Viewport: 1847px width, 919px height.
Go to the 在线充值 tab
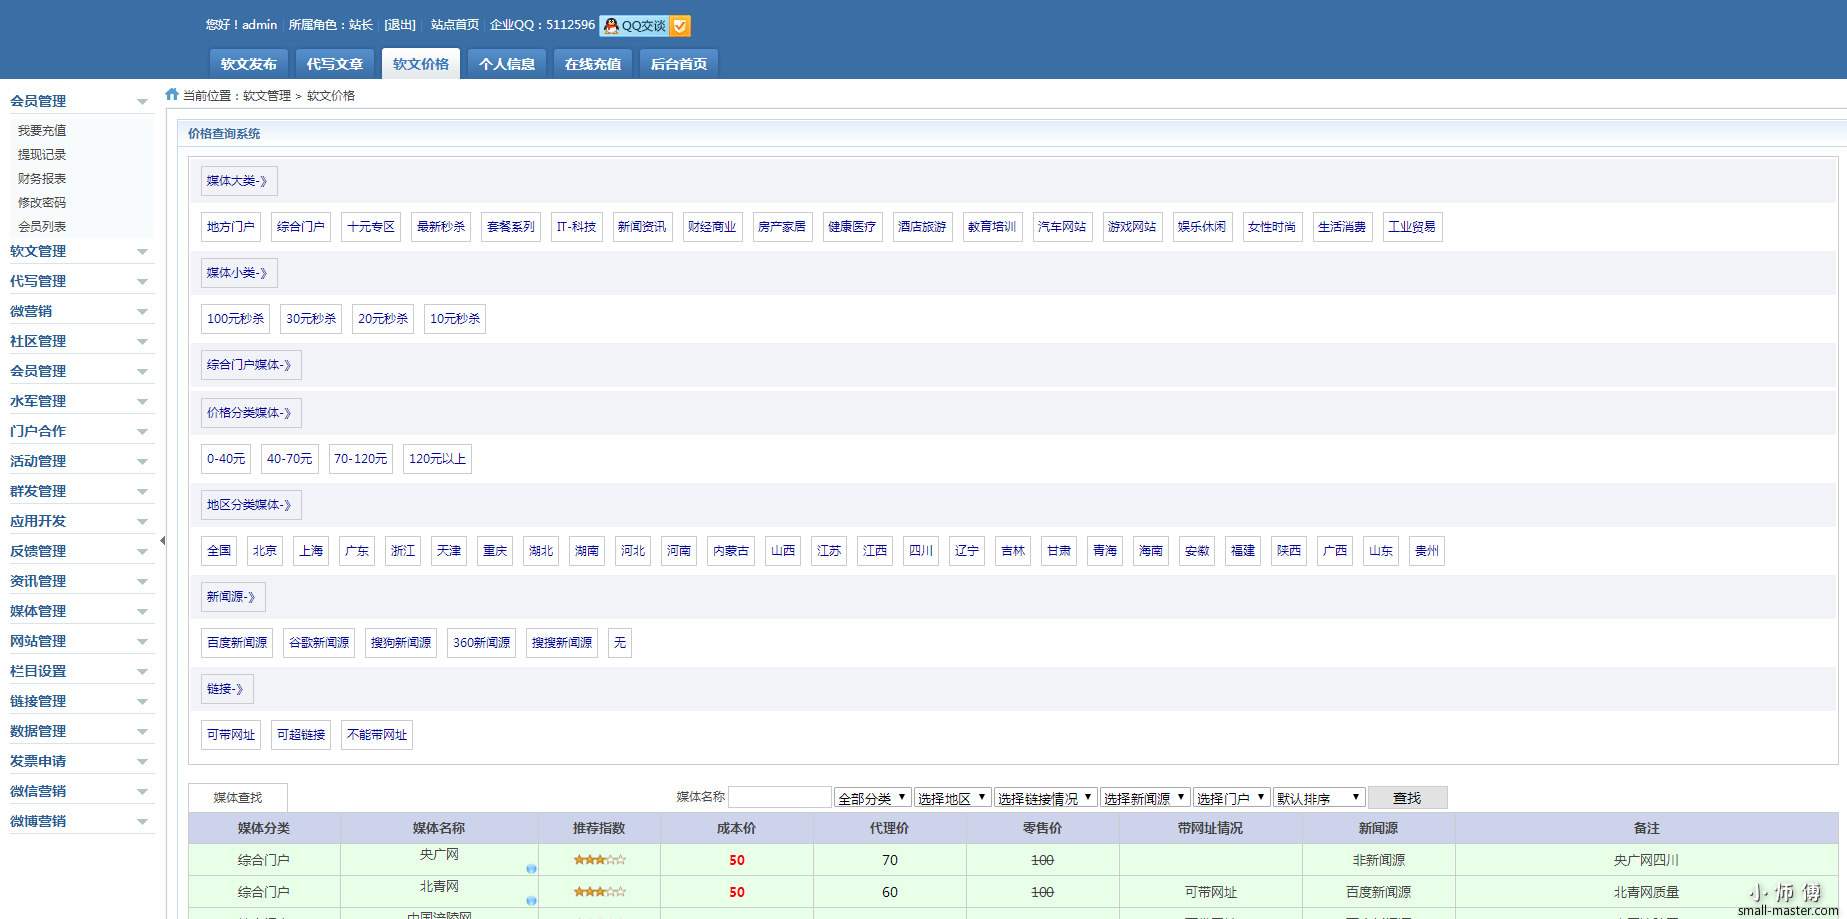click(593, 64)
